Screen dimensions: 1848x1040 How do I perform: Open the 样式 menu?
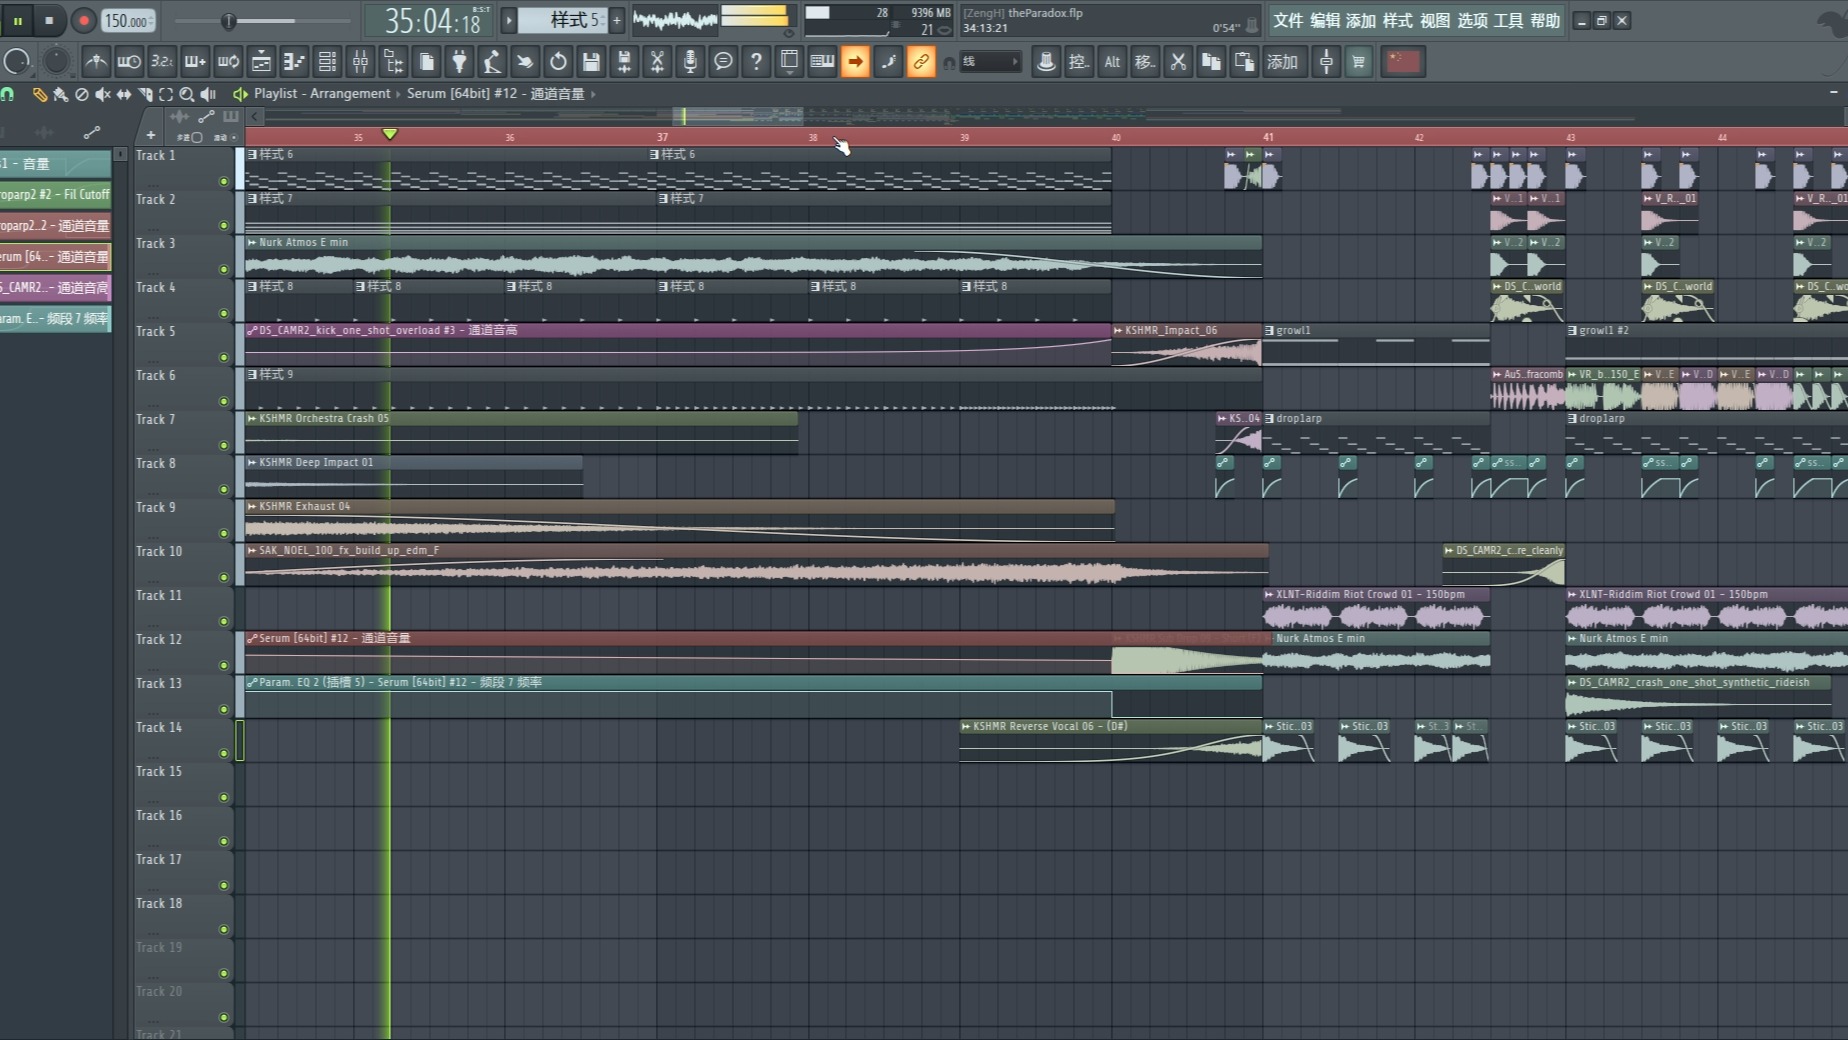[1398, 20]
